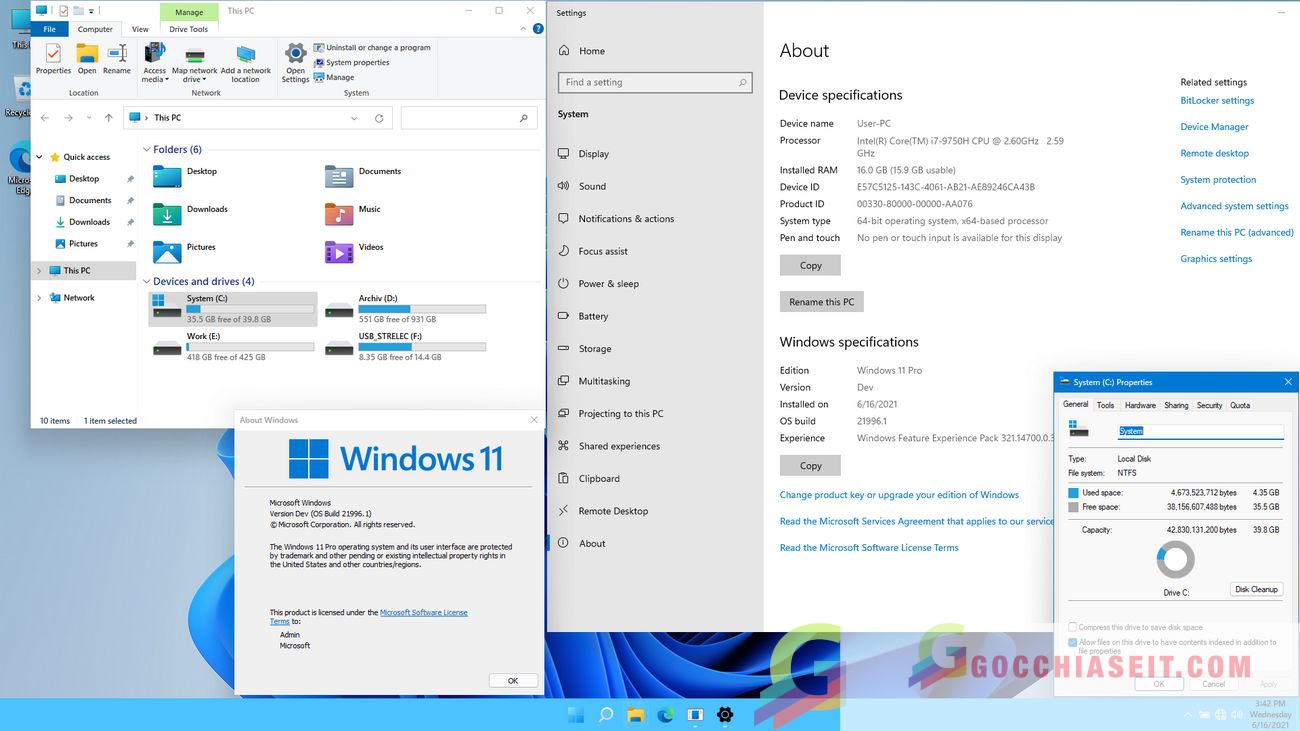1300x731 pixels.
Task: Open Advanced system settings link
Action: (x=1234, y=206)
